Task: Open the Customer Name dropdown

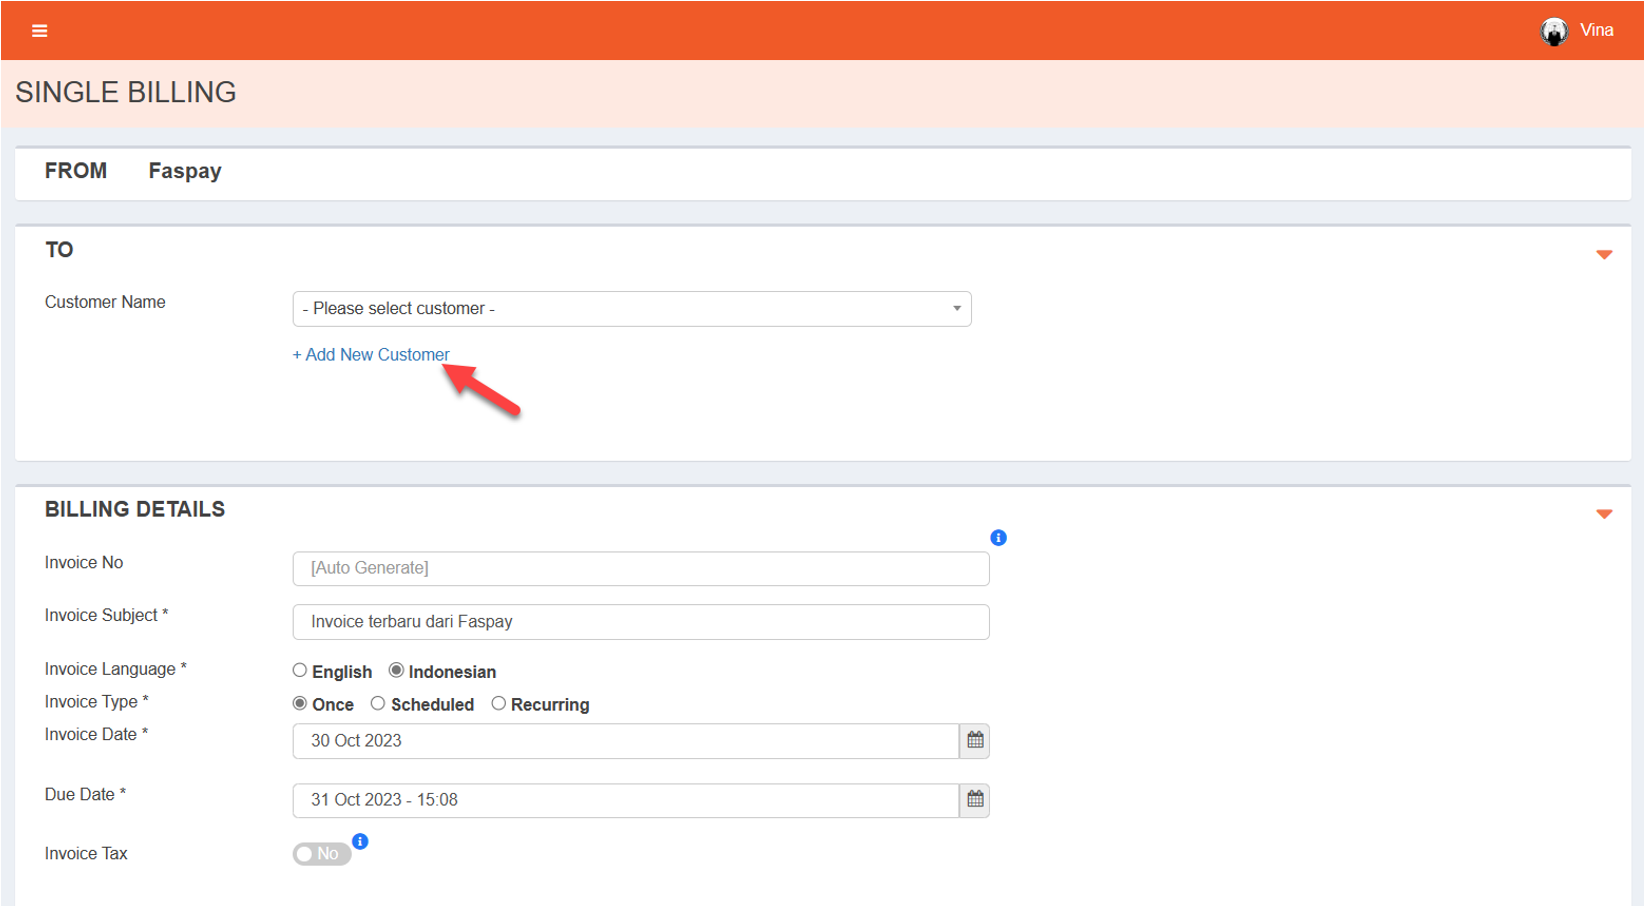Action: (x=631, y=309)
